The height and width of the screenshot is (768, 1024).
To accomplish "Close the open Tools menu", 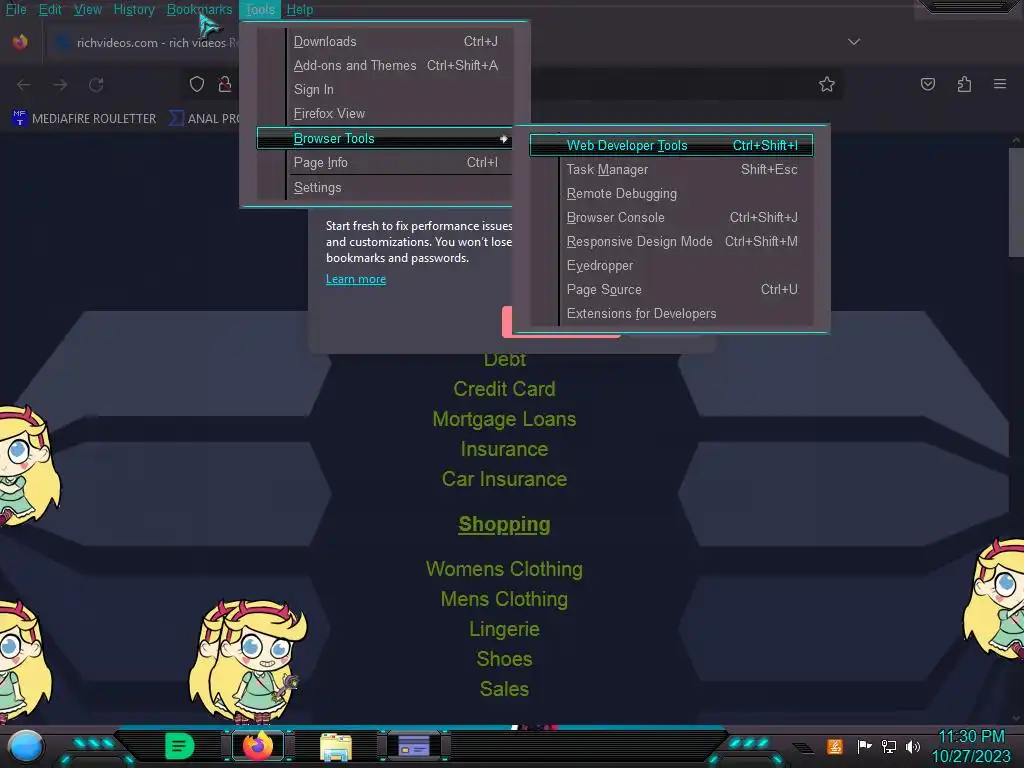I will (x=260, y=9).
